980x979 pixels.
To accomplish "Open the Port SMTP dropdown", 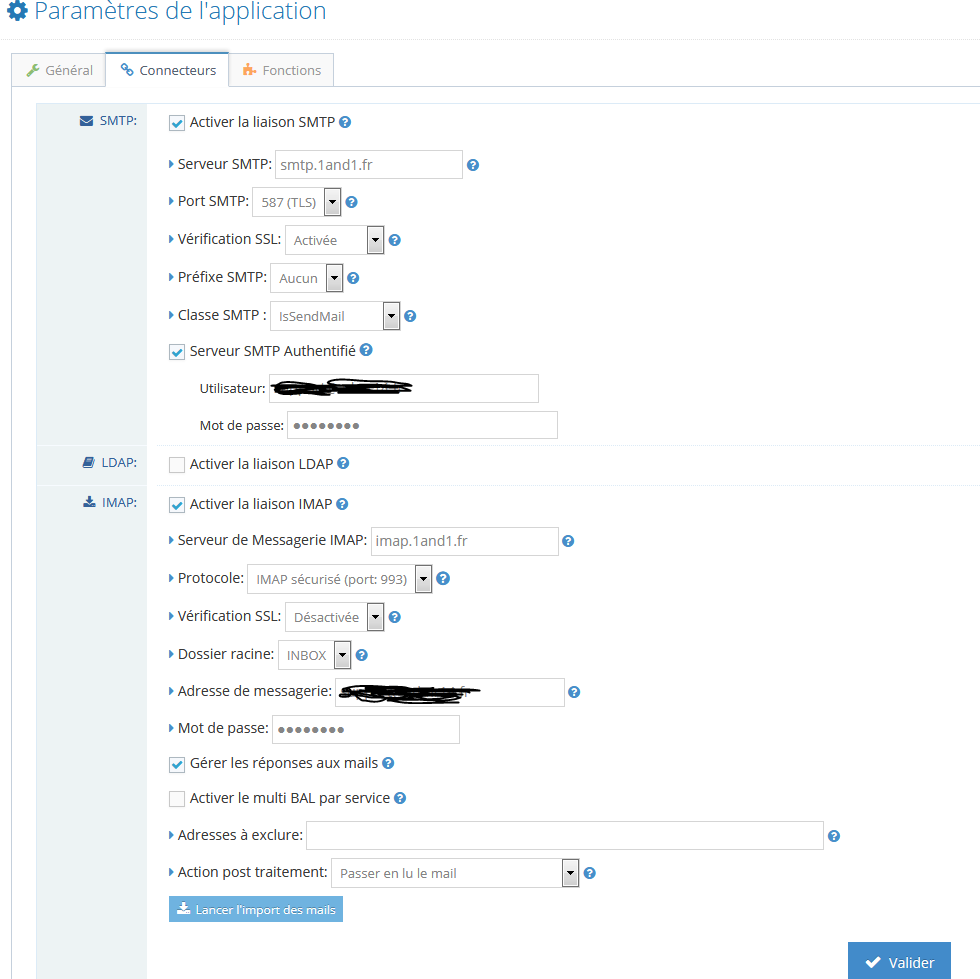I will [297, 202].
